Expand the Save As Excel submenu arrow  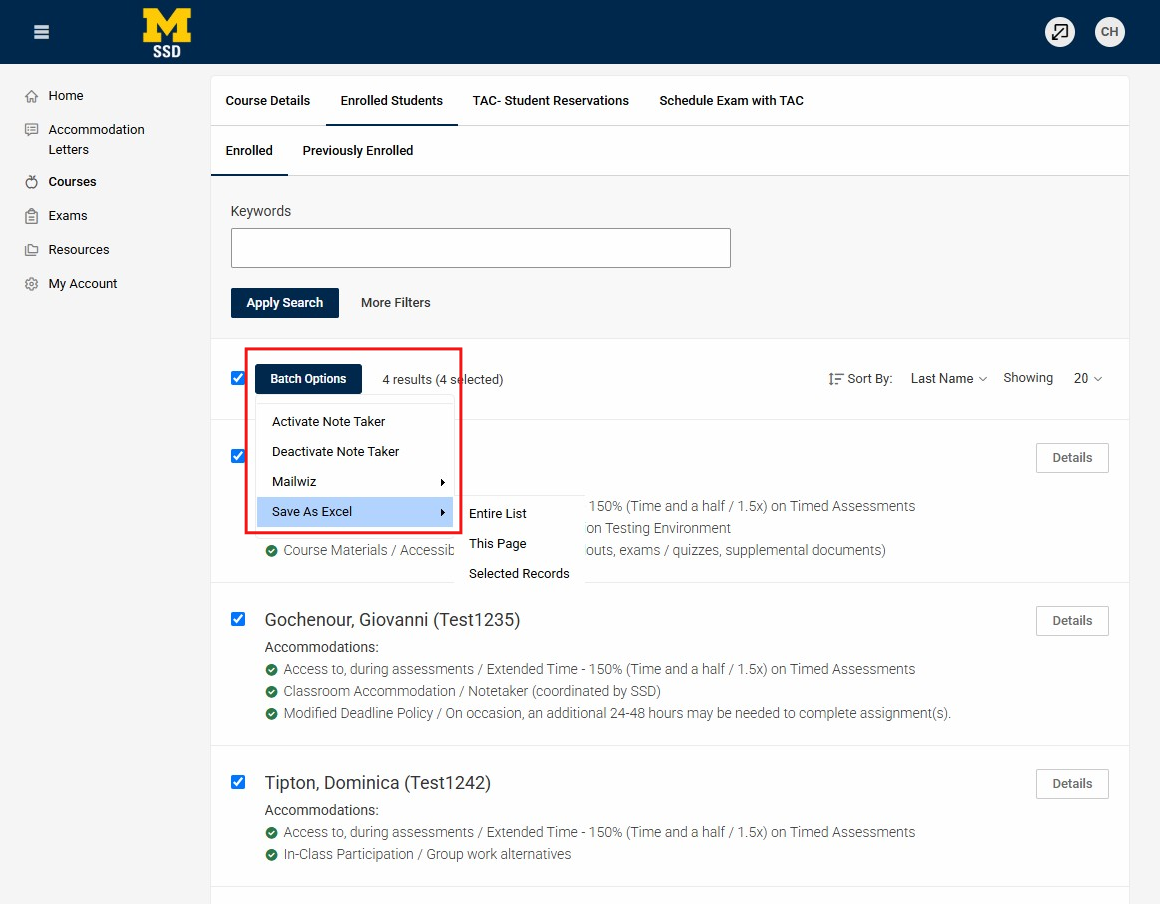tap(442, 512)
